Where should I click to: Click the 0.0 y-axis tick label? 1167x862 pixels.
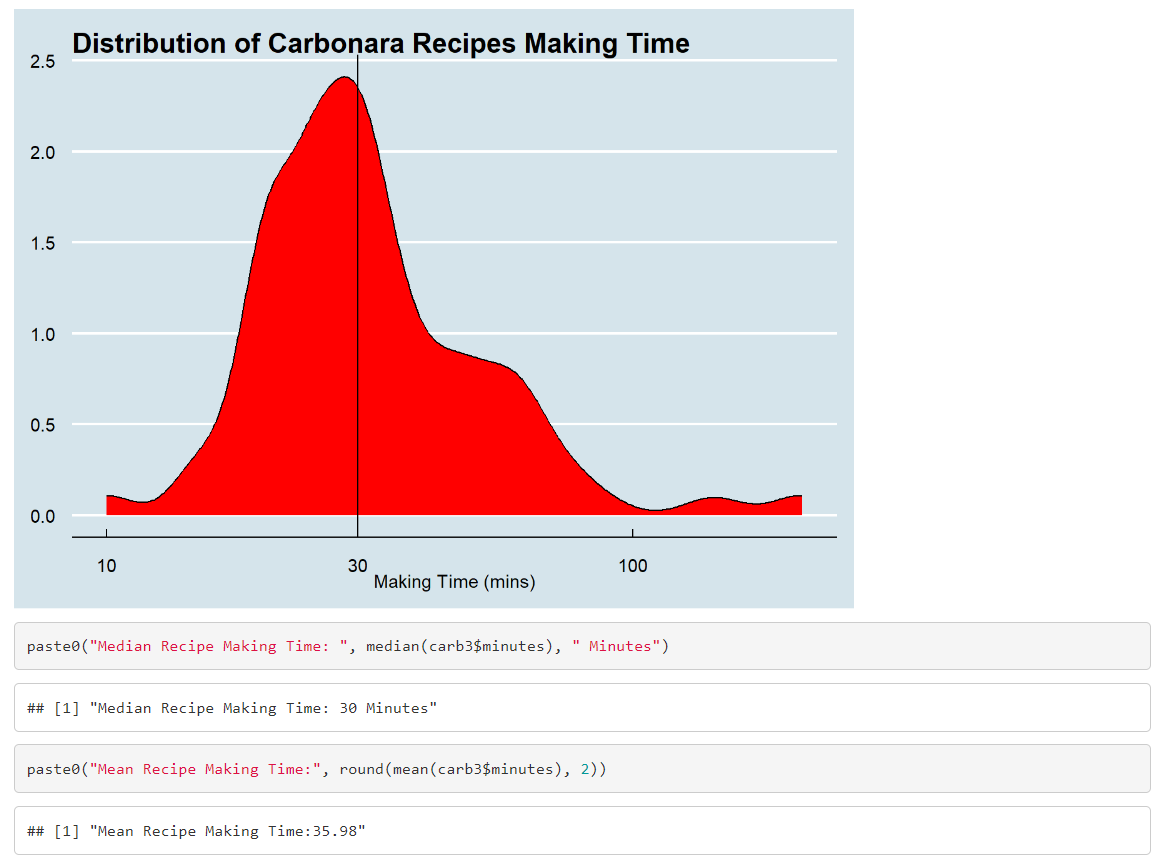point(42,516)
